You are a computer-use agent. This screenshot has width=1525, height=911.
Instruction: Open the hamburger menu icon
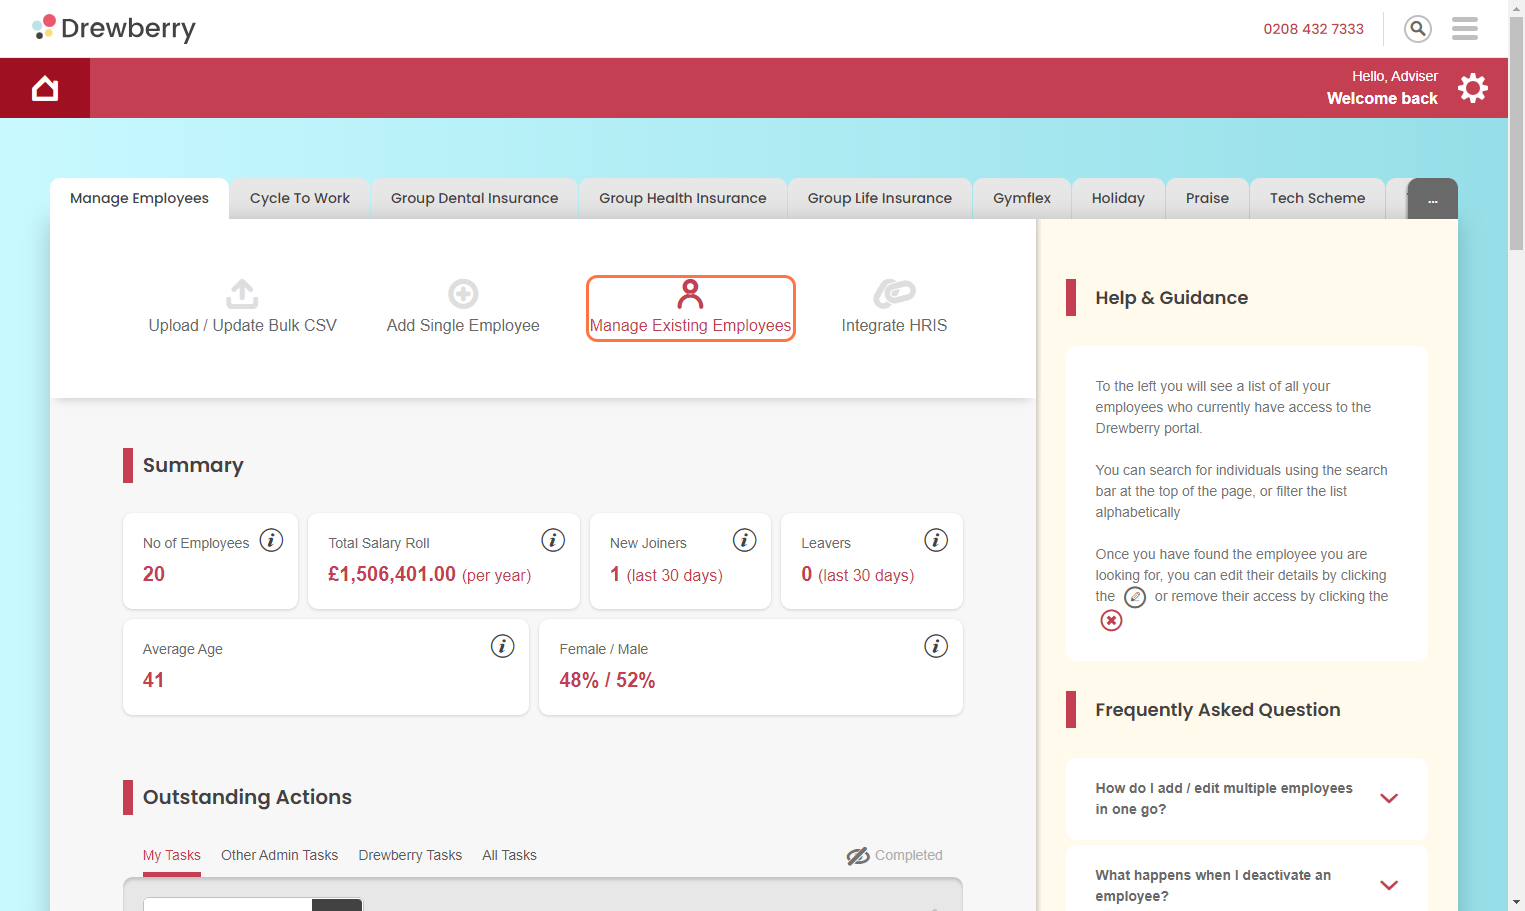point(1464,29)
